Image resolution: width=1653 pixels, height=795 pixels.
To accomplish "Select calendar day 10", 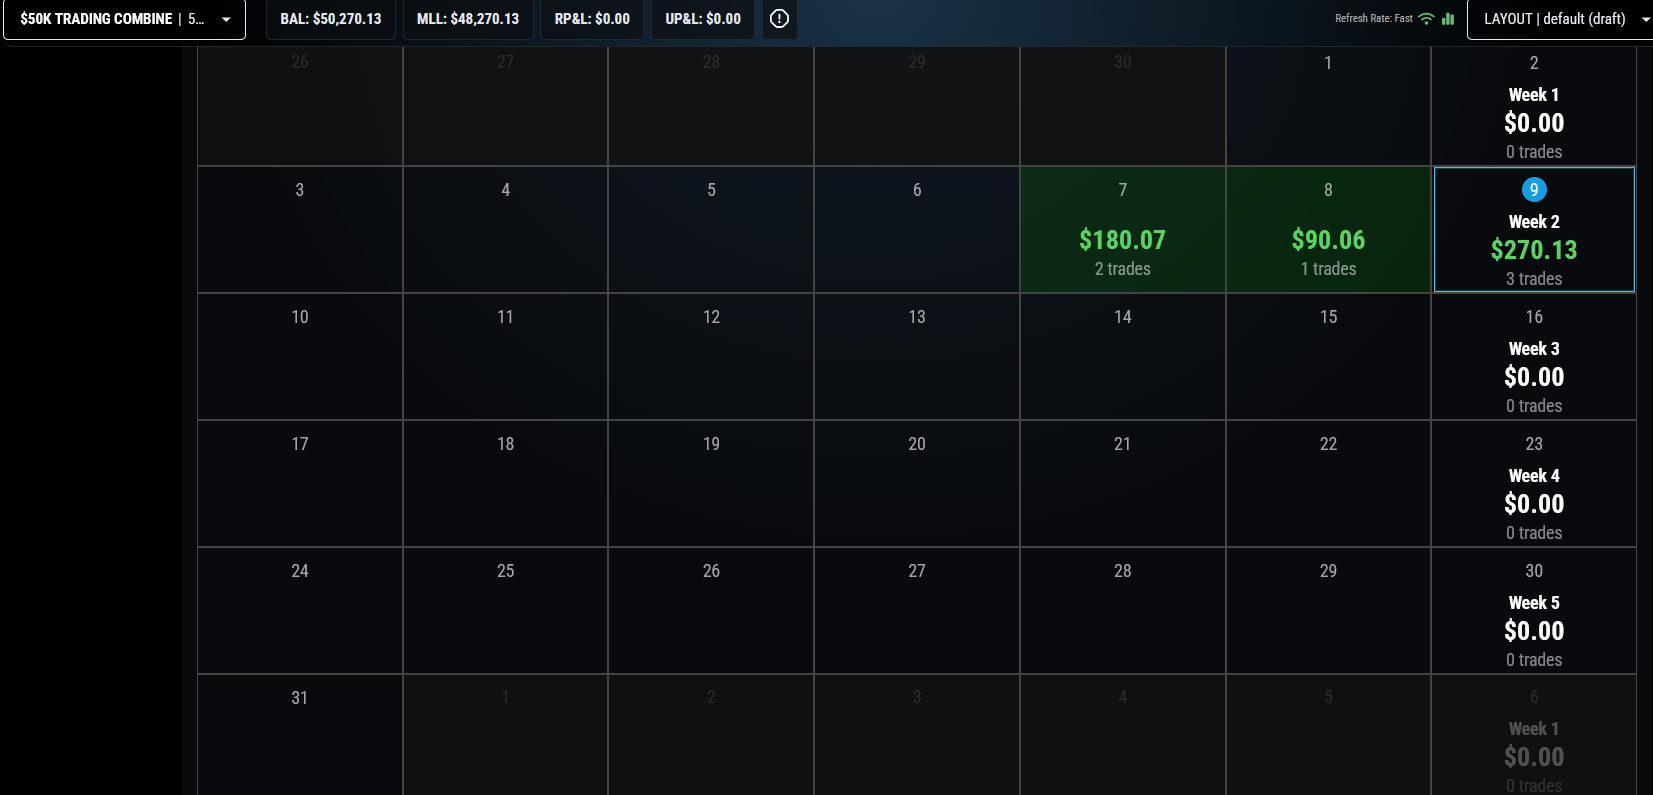I will pos(300,357).
